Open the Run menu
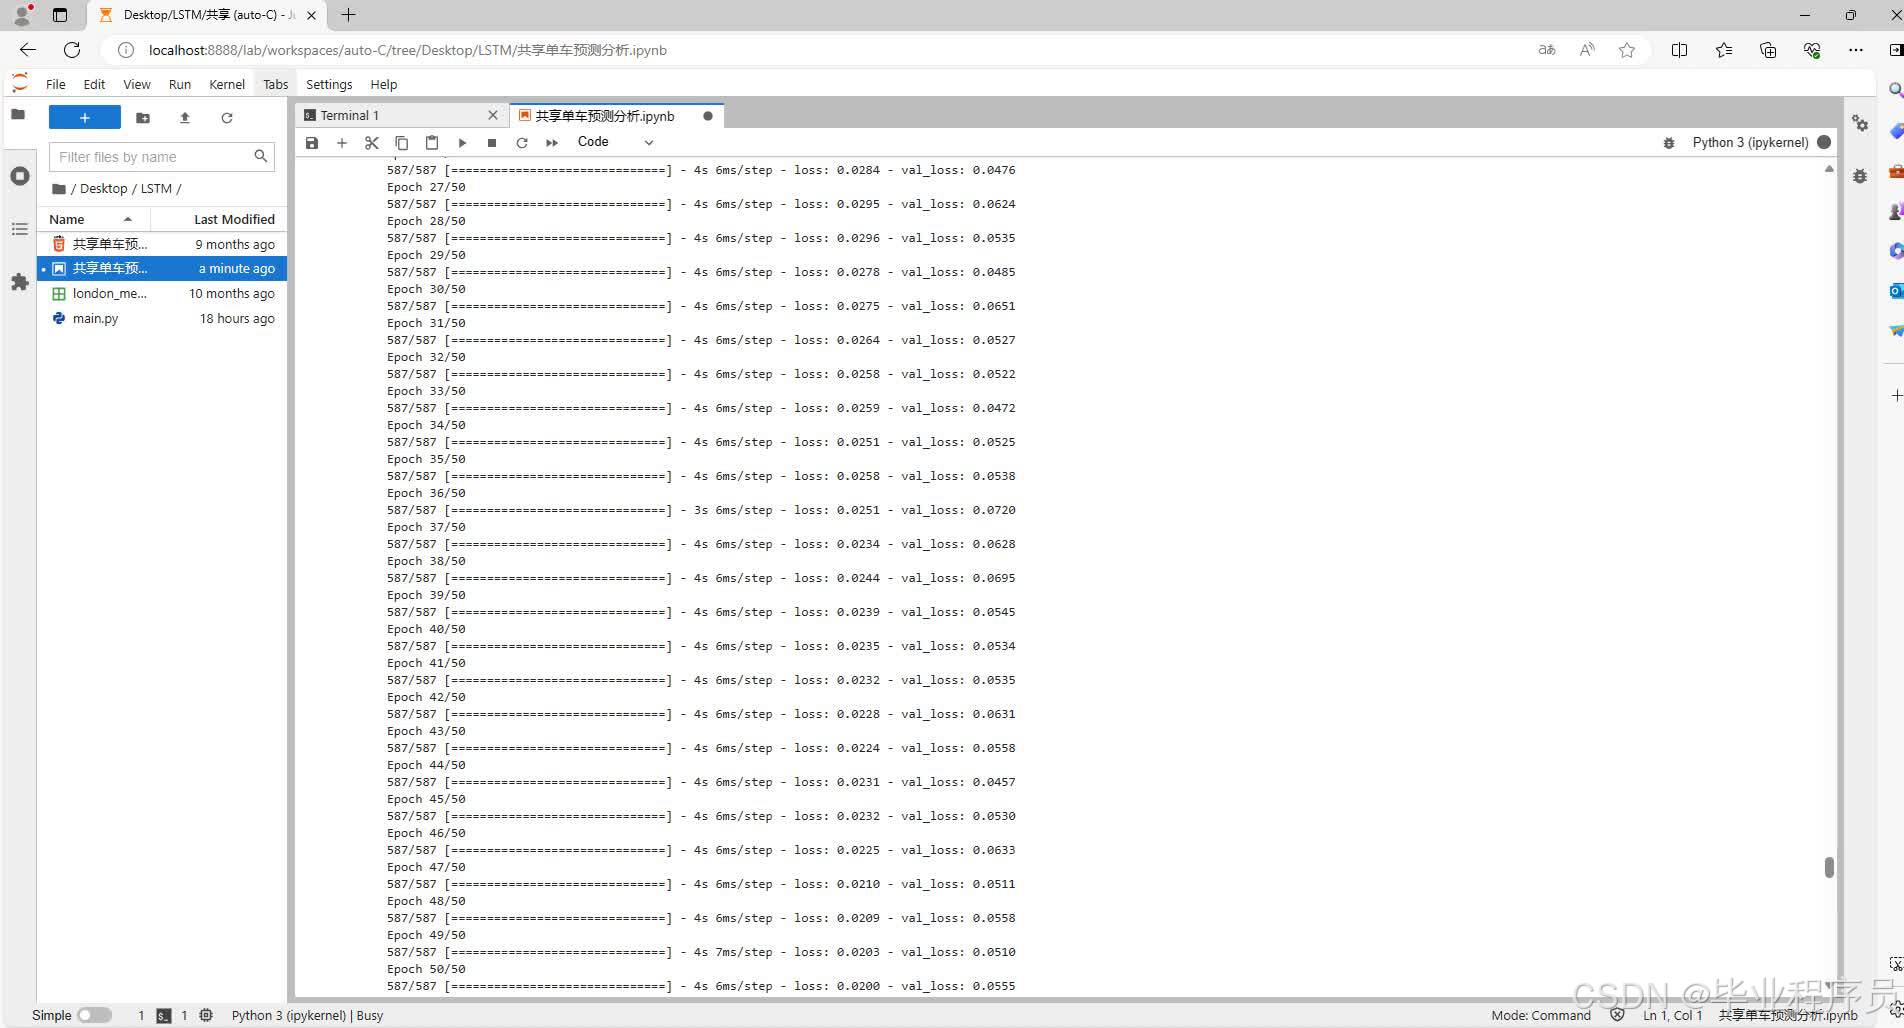Viewport: 1904px width, 1028px height. (x=180, y=84)
